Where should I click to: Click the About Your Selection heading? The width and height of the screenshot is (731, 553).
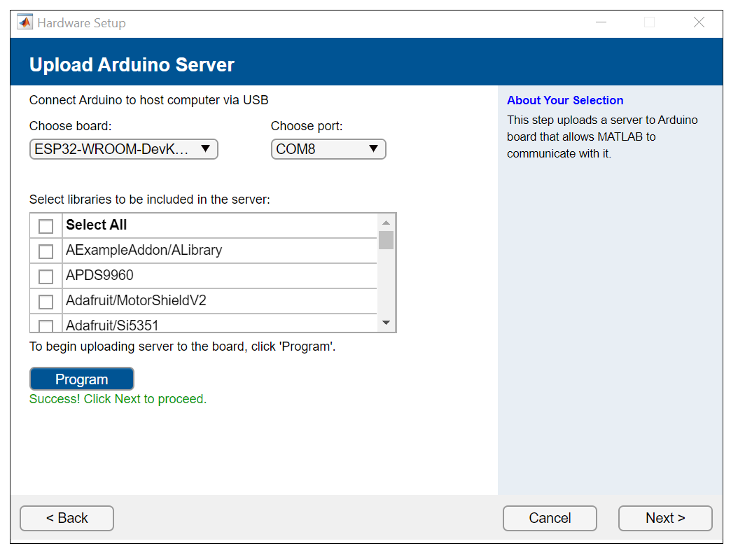(x=565, y=100)
